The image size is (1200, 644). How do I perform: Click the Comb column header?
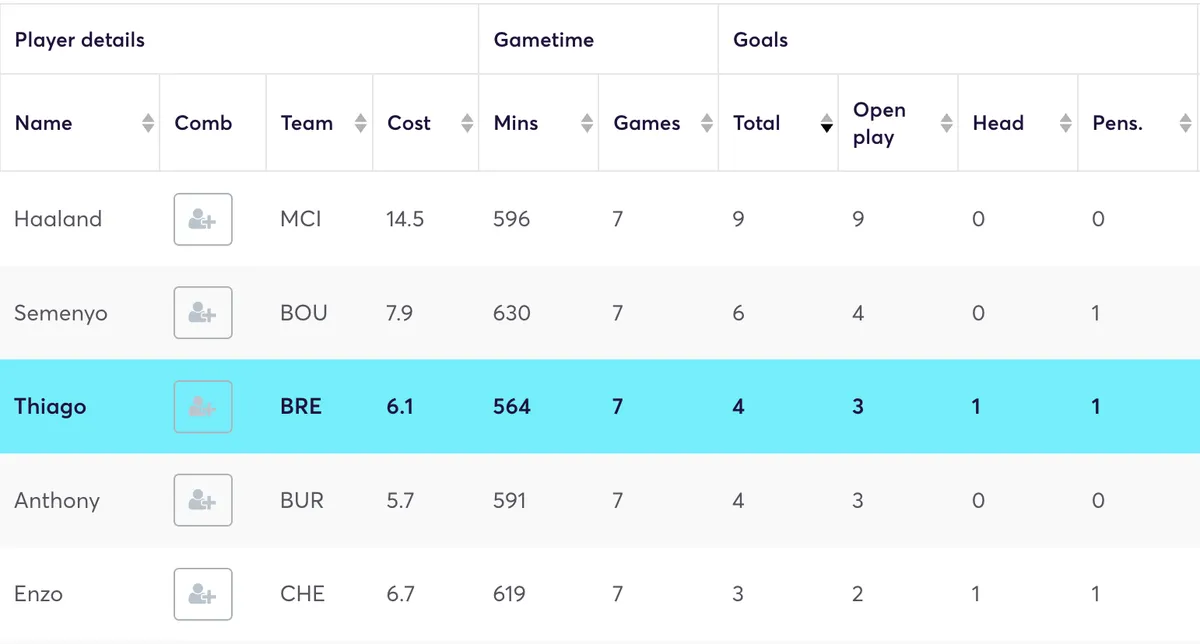tap(203, 123)
